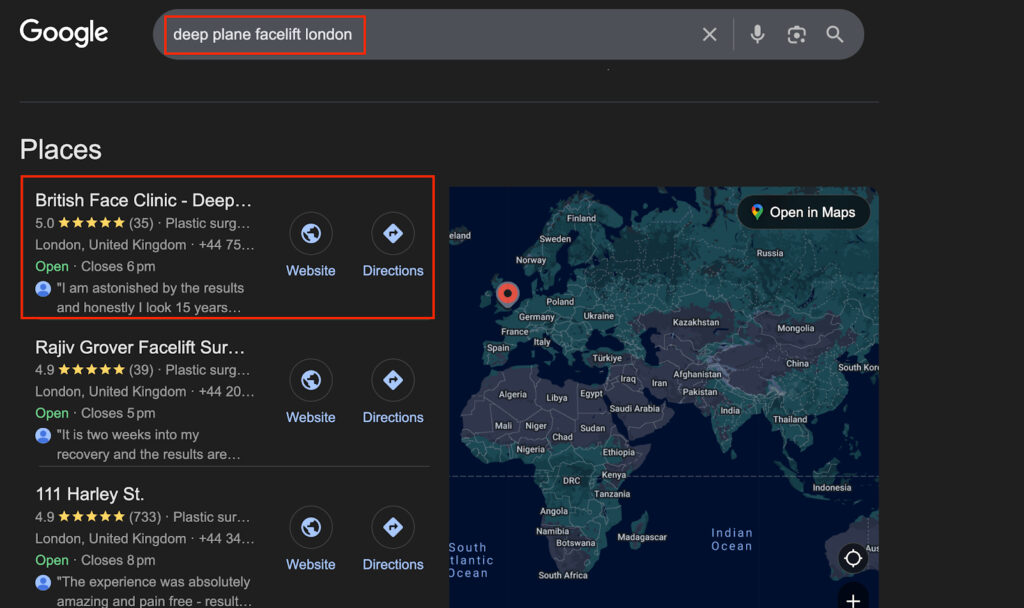1024x608 pixels.
Task: Open 111 Harley St. listing title
Action: 89,494
